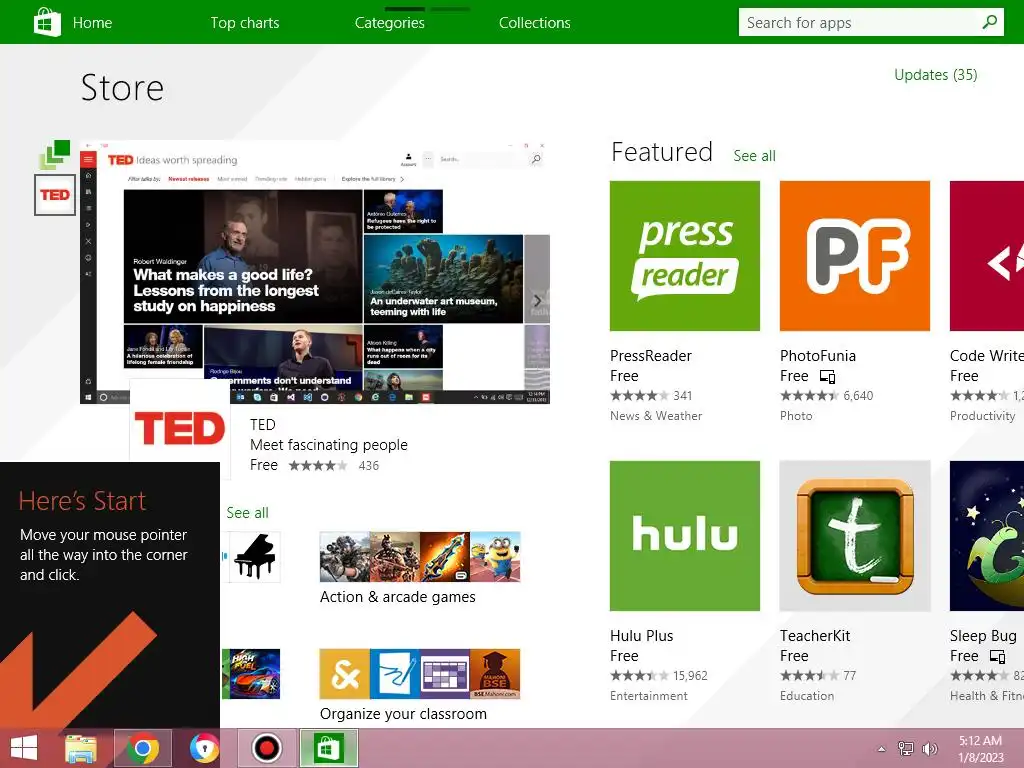Click the See all link above game collections
The height and width of the screenshot is (768, 1024).
[x=248, y=513]
